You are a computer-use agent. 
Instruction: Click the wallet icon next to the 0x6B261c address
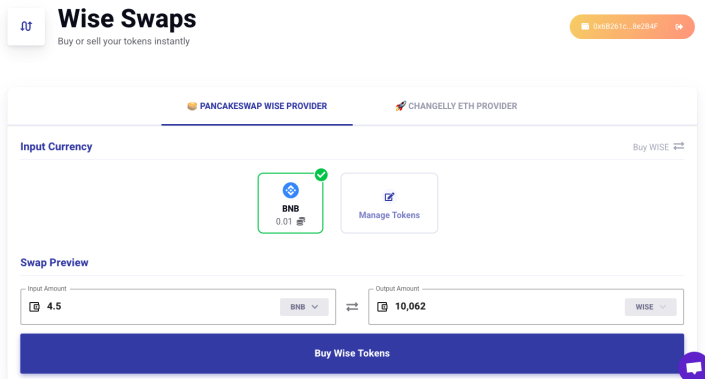[585, 27]
